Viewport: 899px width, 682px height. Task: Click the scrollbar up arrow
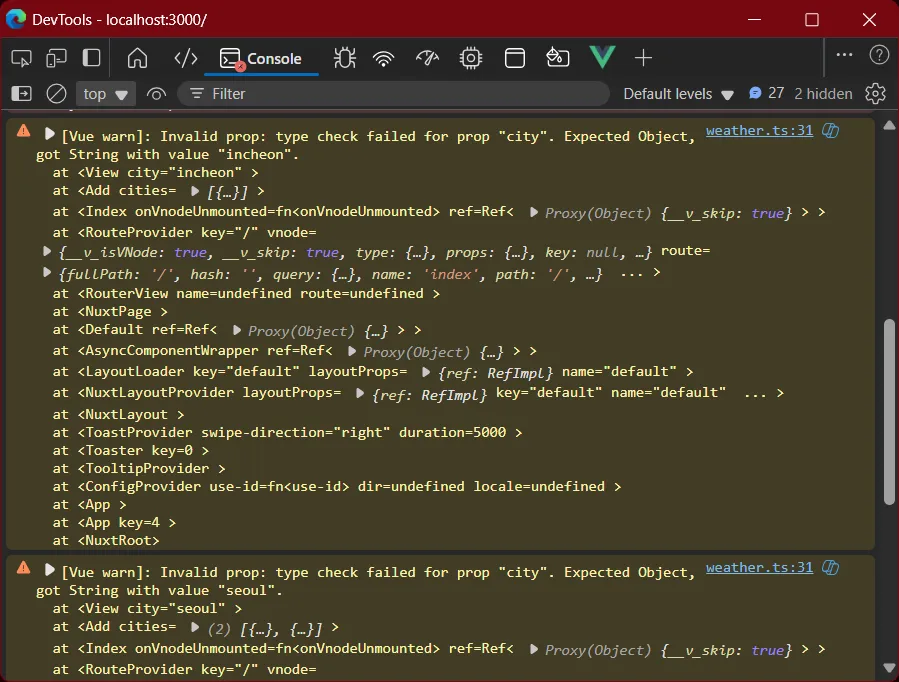(889, 125)
